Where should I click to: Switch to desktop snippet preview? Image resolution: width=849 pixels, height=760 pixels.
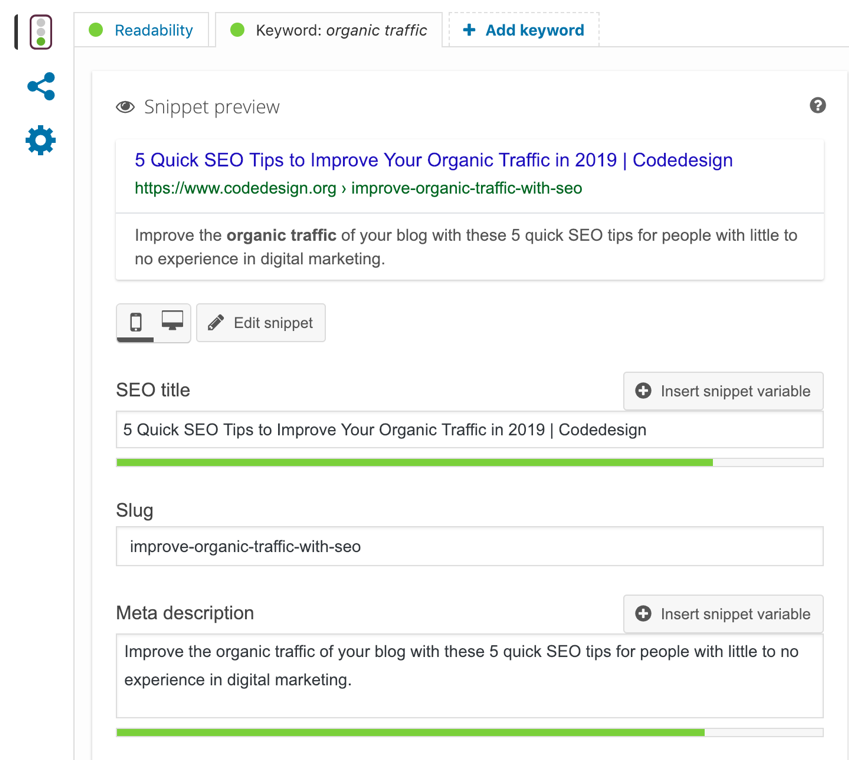[x=170, y=322]
